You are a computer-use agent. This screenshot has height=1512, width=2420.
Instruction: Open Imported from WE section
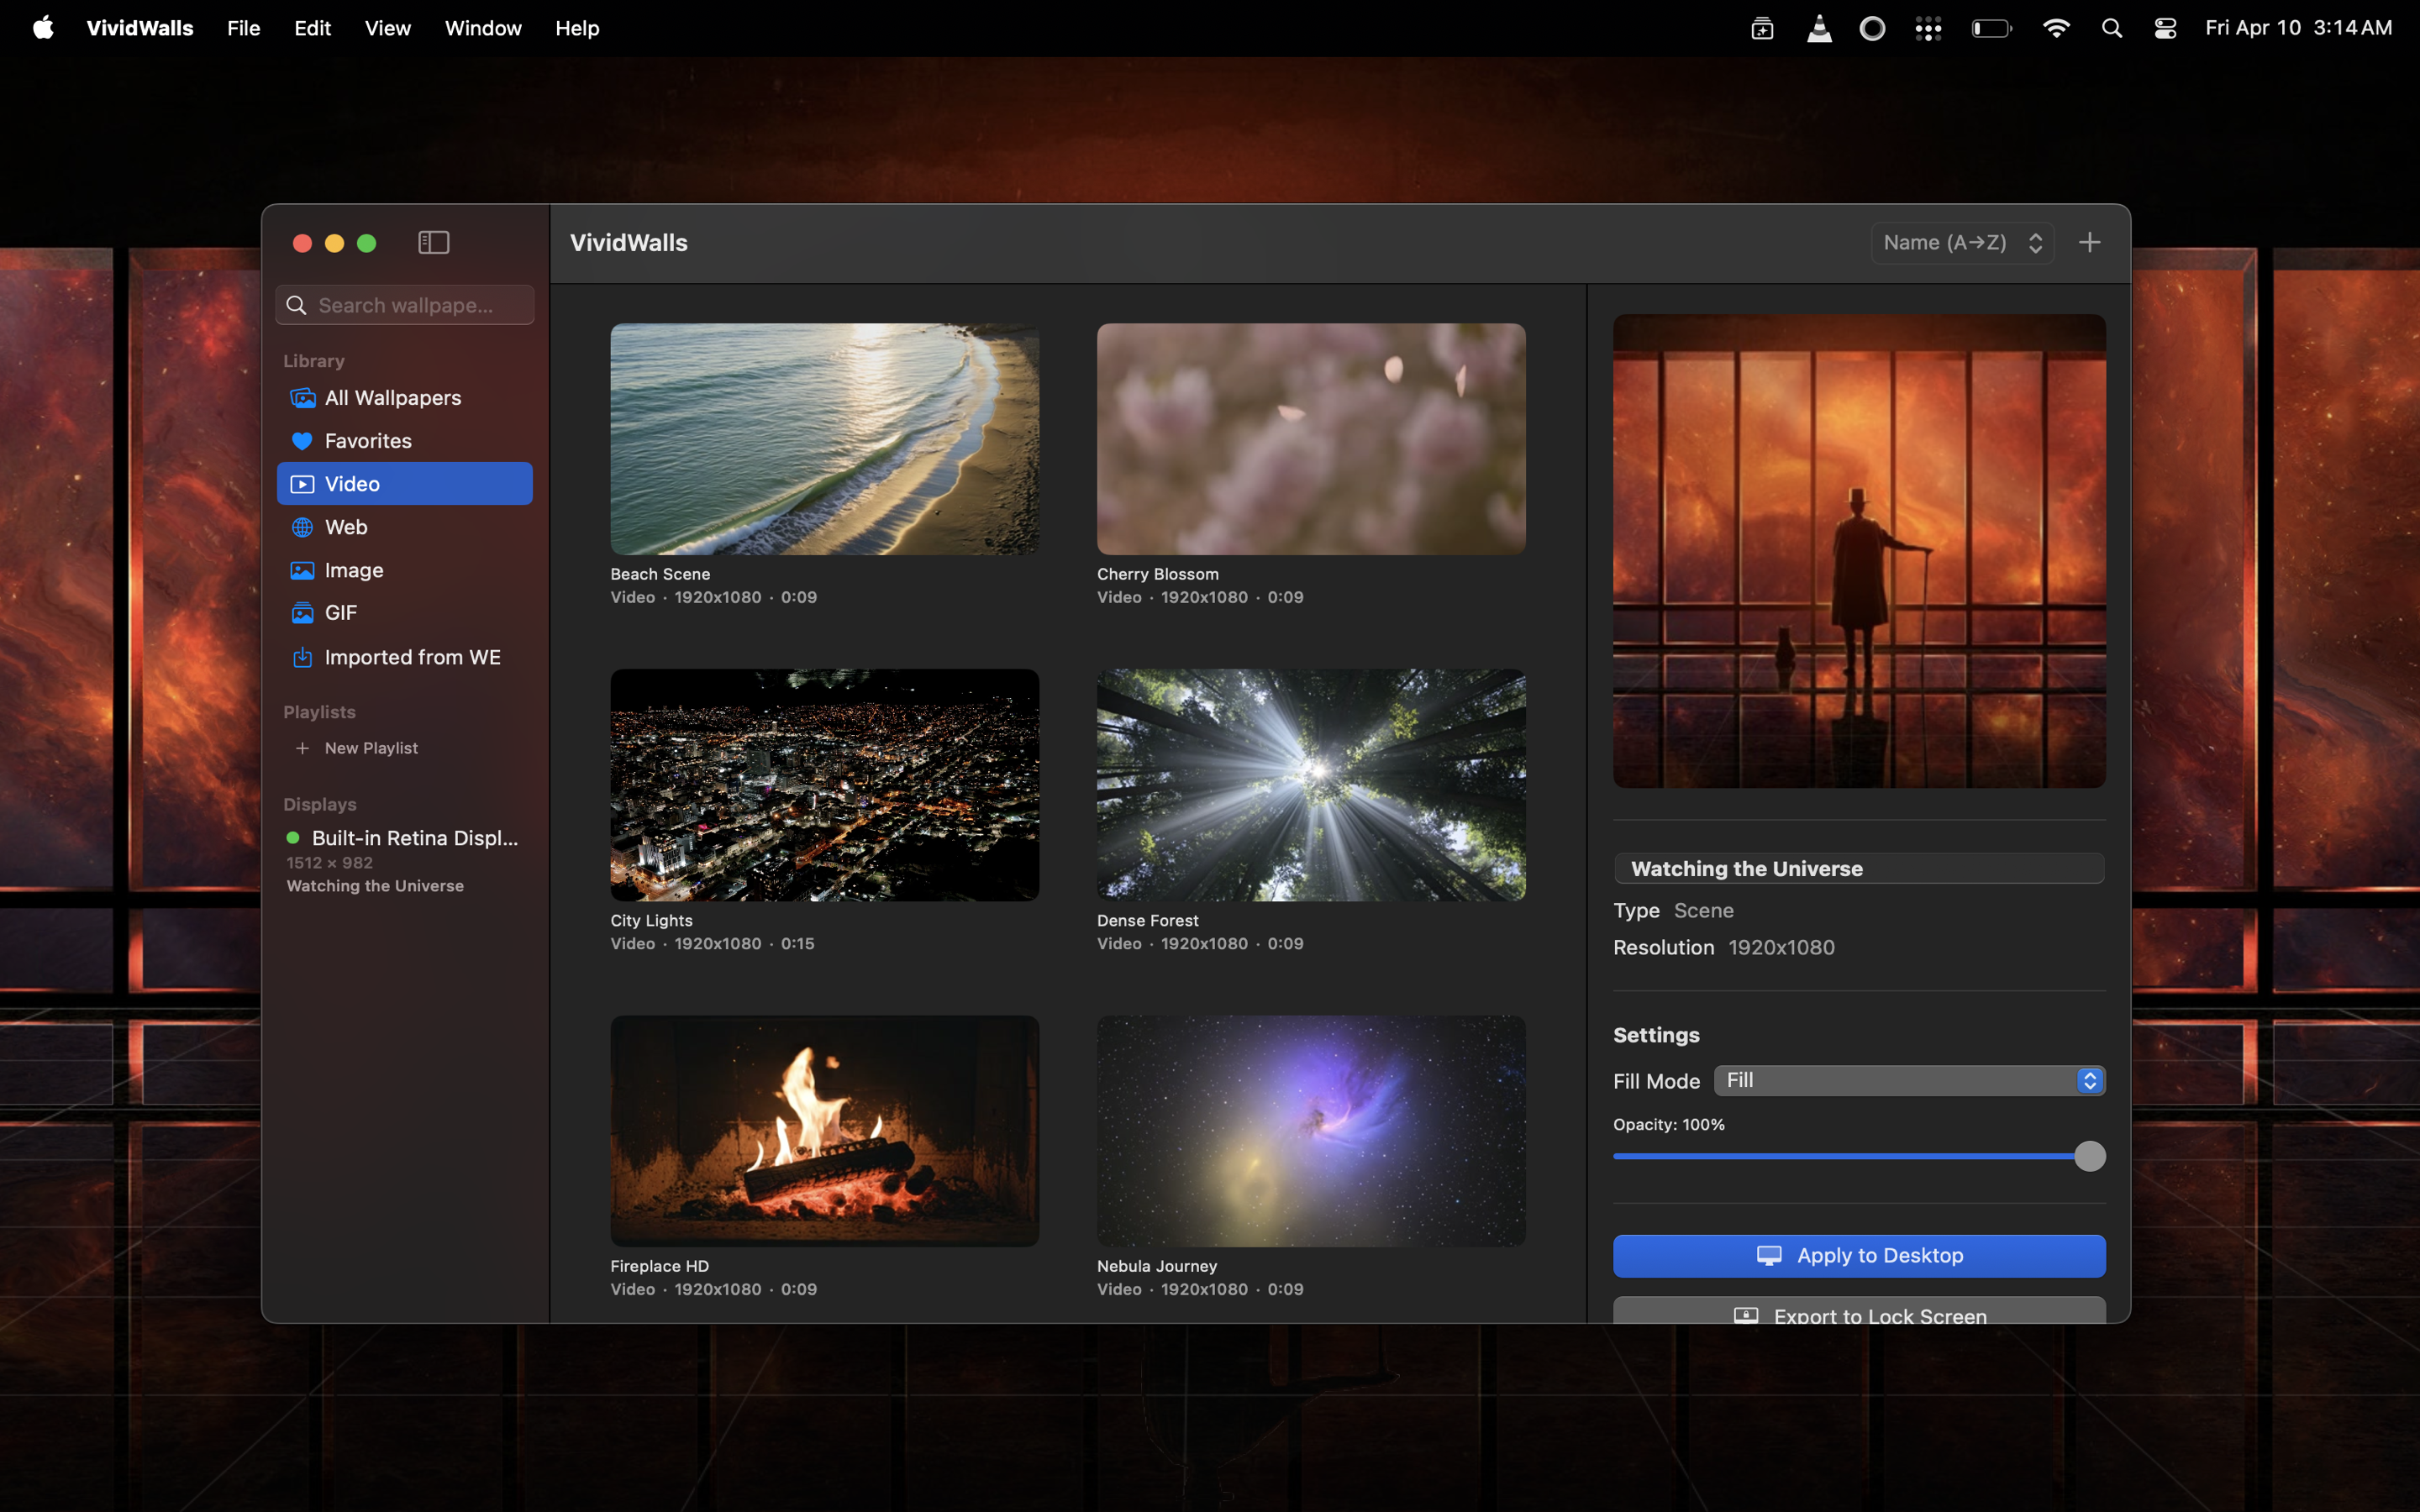point(405,657)
